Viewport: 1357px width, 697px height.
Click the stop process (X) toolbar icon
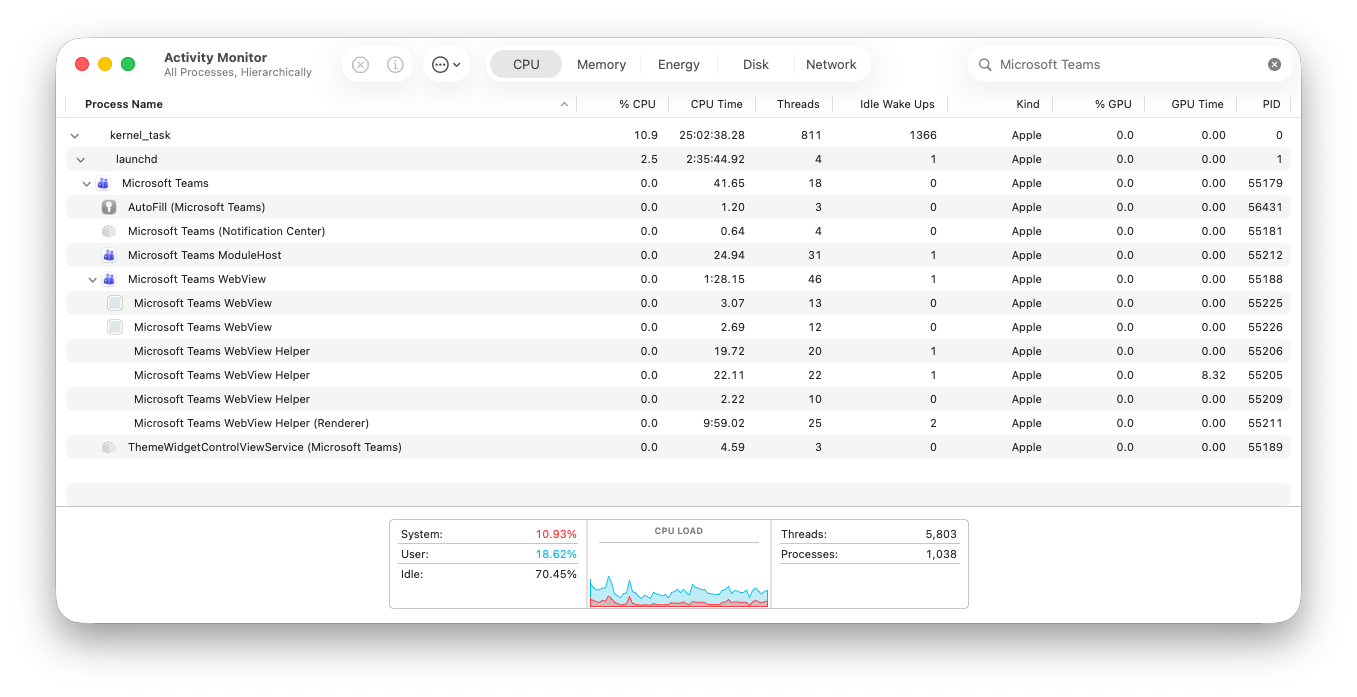[x=361, y=64]
